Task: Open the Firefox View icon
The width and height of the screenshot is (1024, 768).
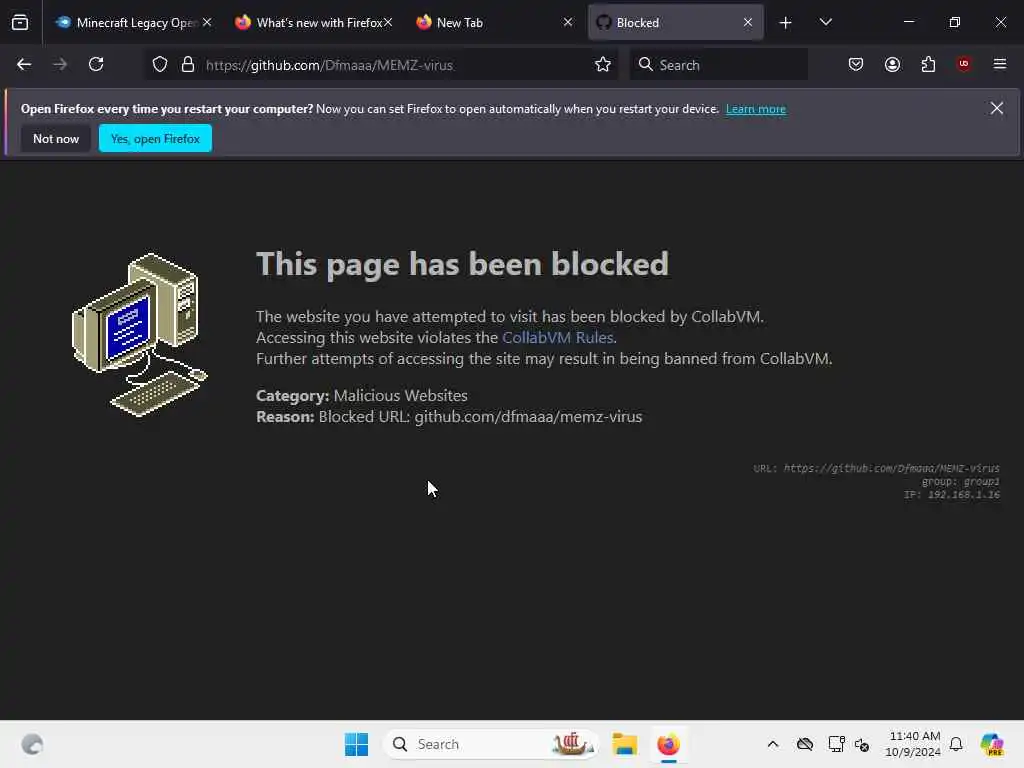Action: (x=20, y=22)
